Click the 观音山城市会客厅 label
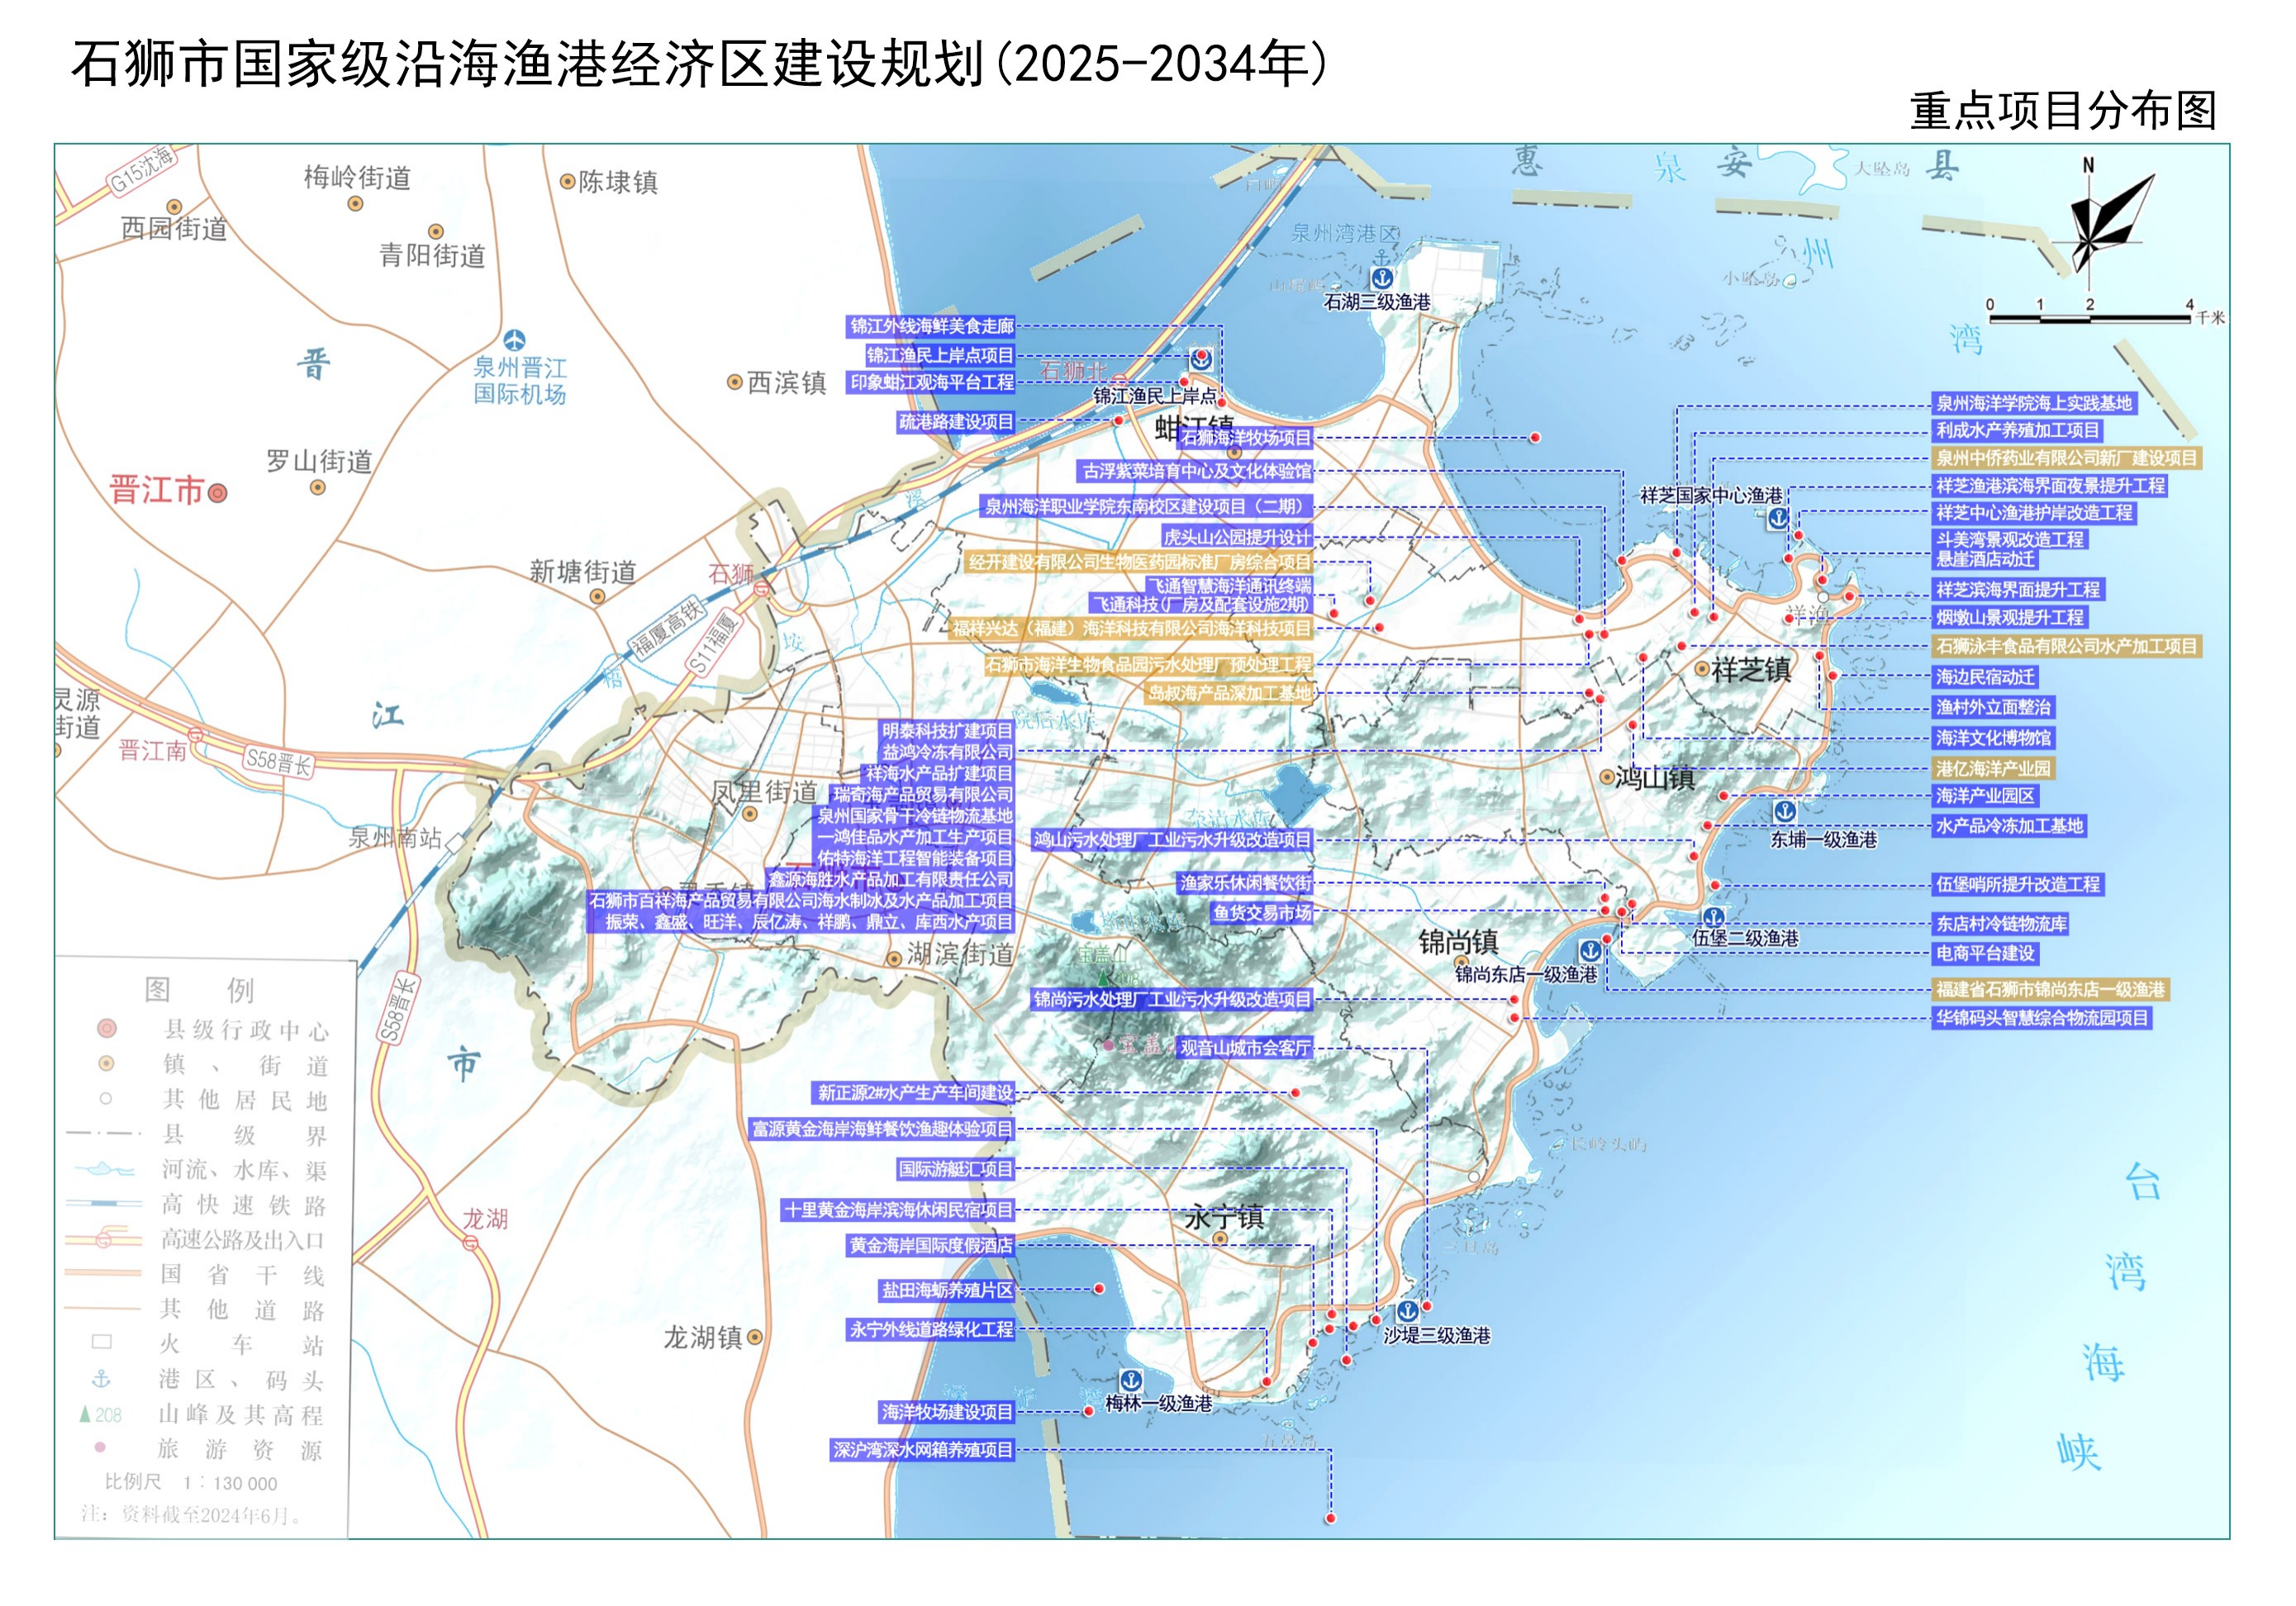 (x=1245, y=1048)
